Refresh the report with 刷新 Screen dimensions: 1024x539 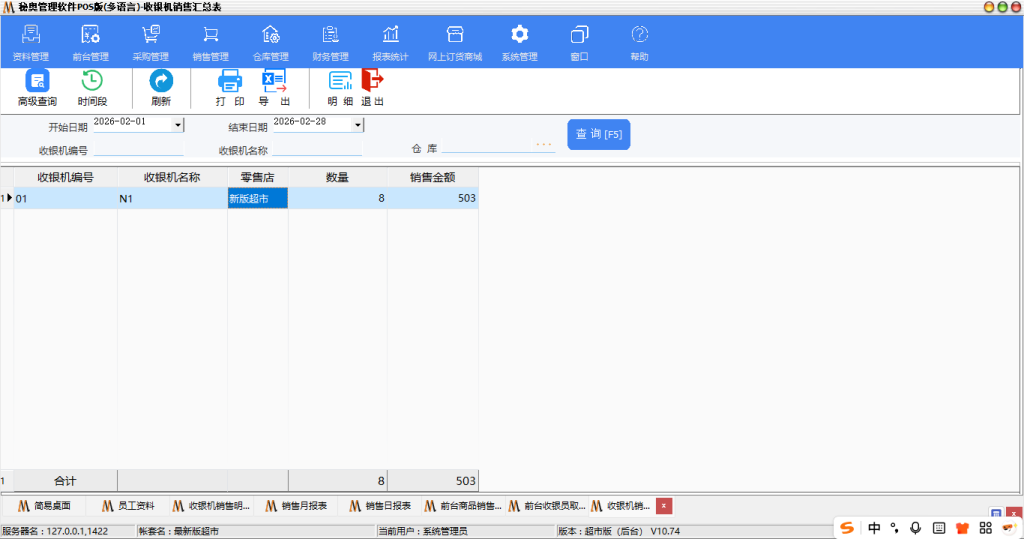coord(161,88)
